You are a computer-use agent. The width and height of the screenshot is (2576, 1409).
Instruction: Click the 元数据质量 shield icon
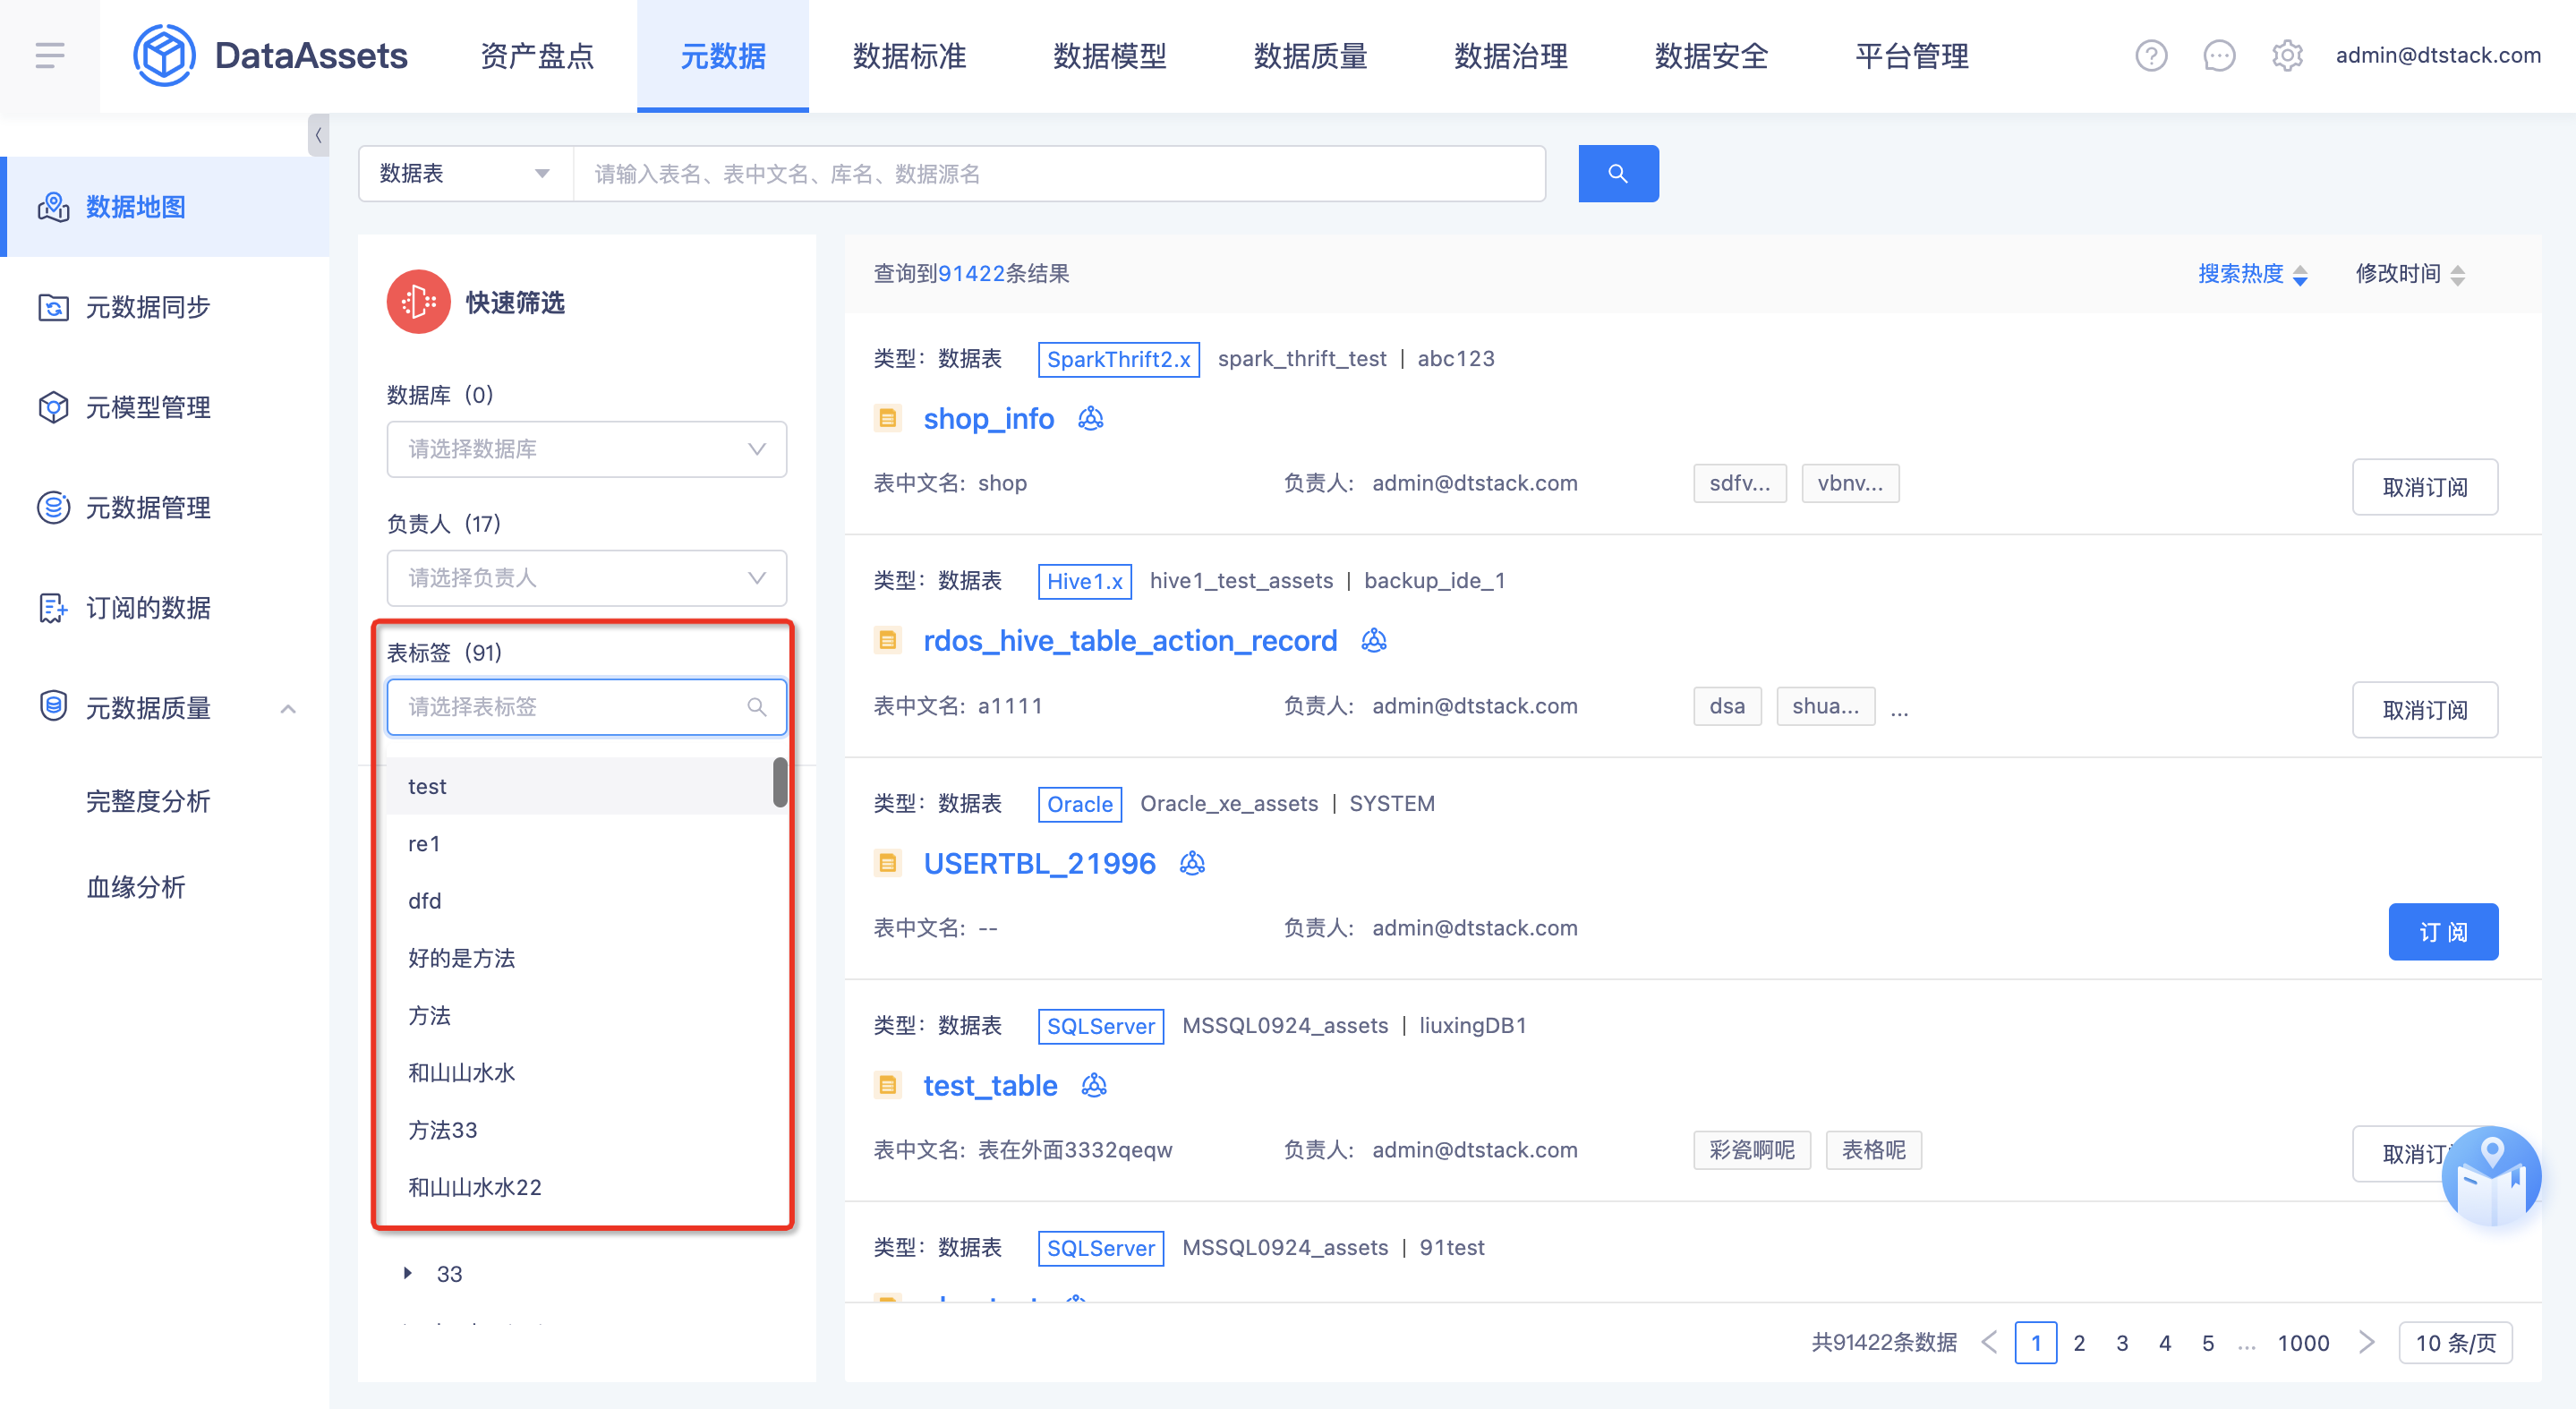(53, 706)
